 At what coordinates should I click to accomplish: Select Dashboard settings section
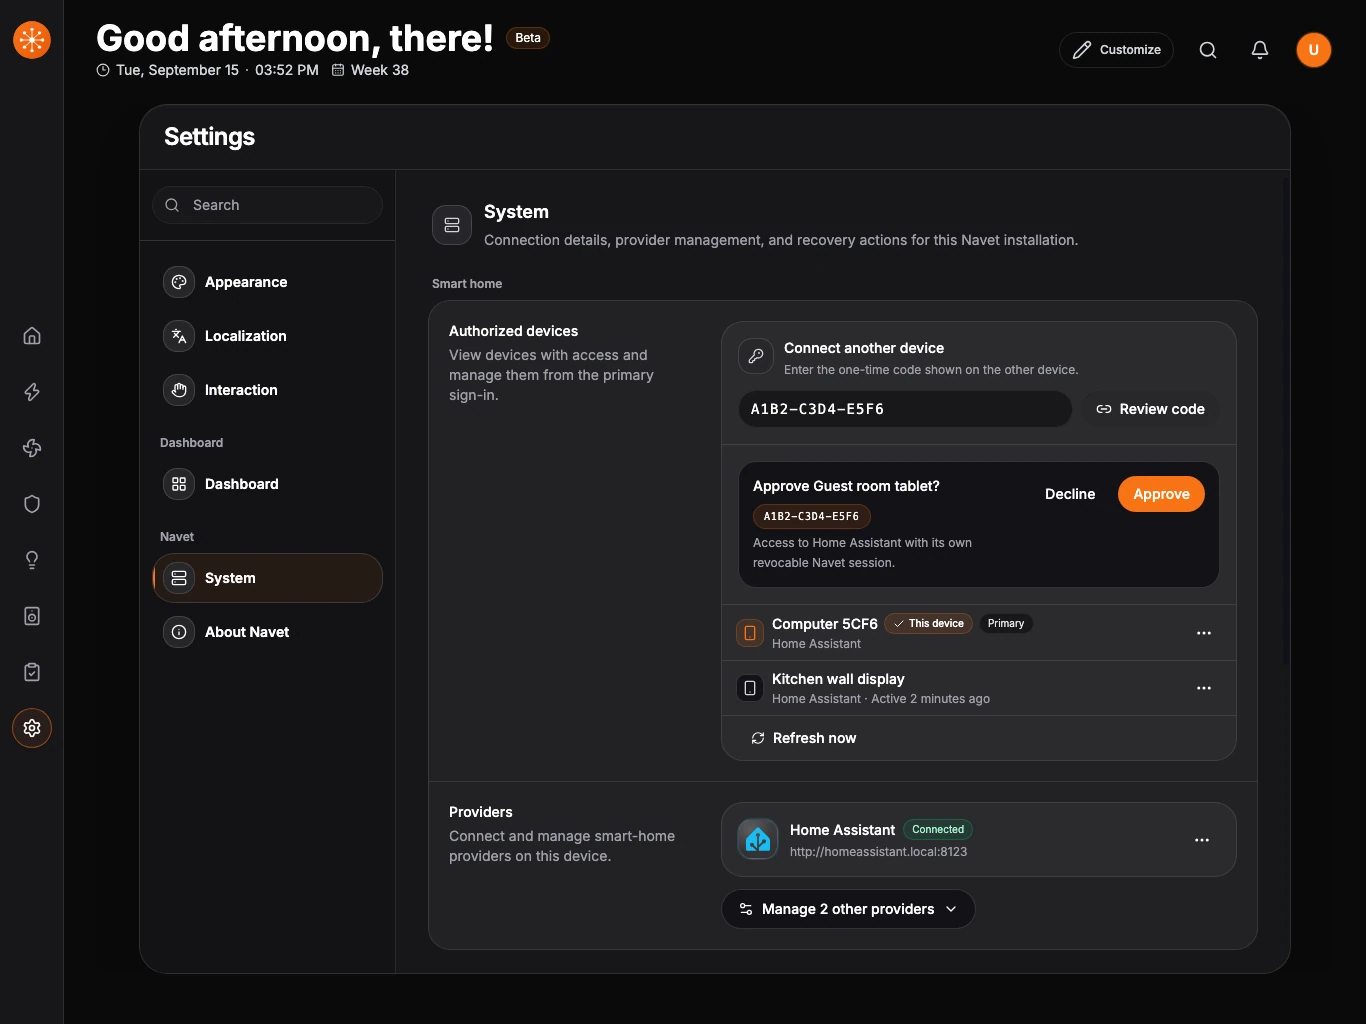click(x=267, y=484)
